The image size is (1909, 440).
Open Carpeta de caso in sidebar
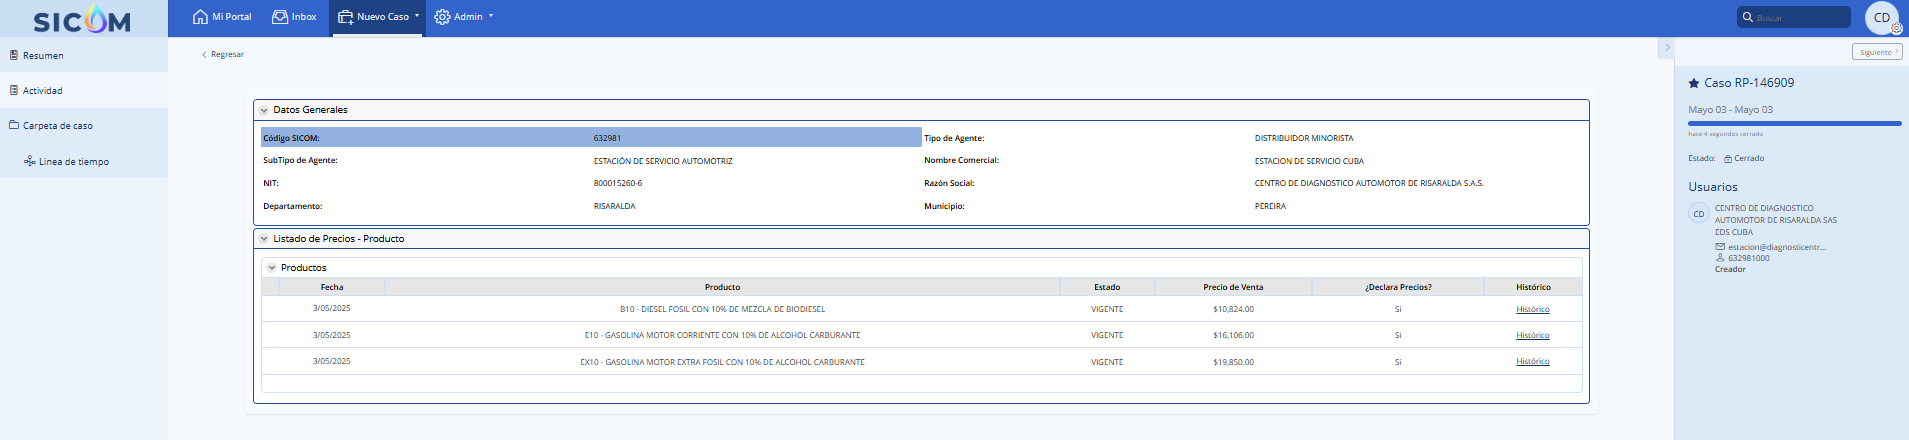click(x=57, y=126)
